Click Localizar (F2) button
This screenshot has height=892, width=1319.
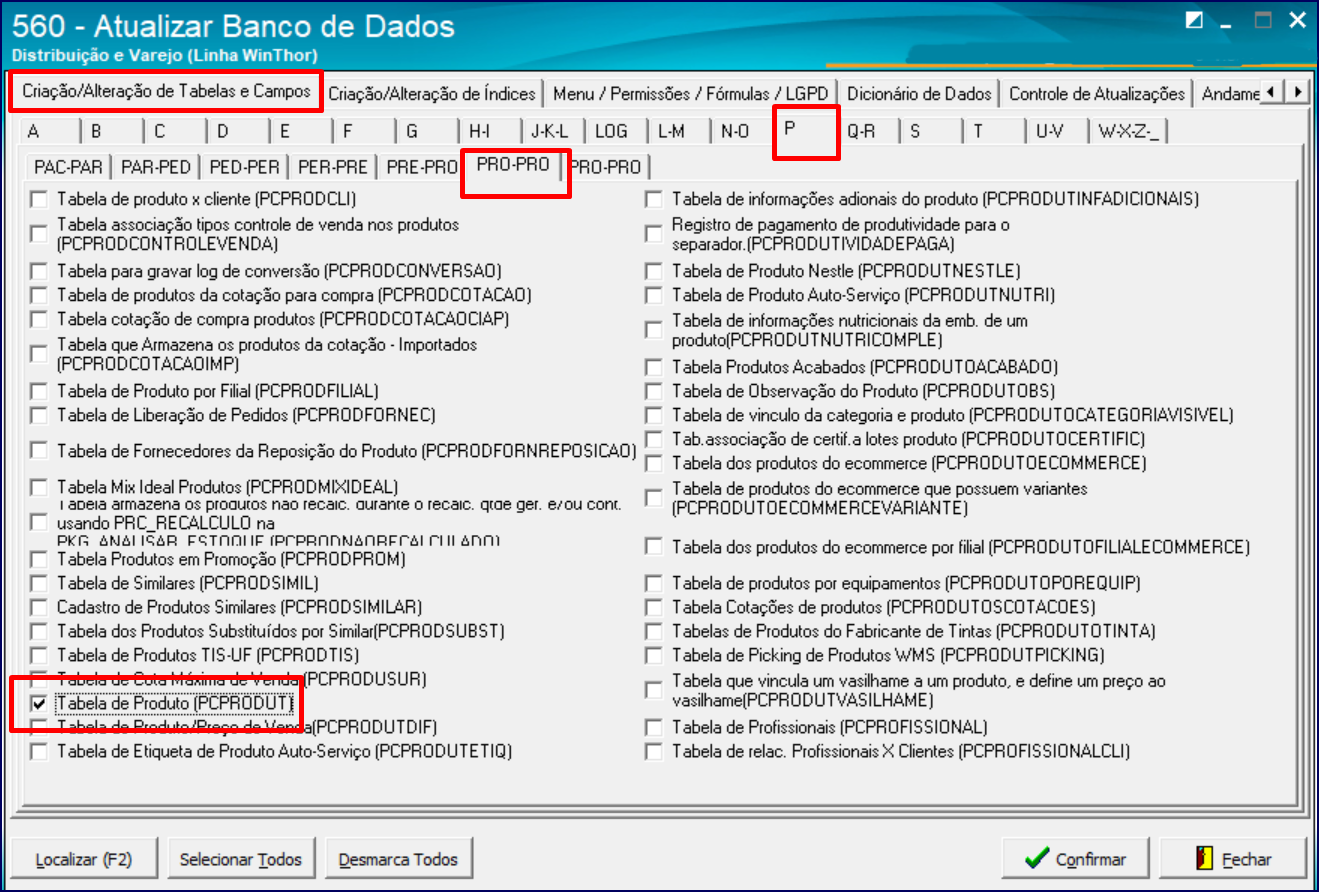pos(83,859)
